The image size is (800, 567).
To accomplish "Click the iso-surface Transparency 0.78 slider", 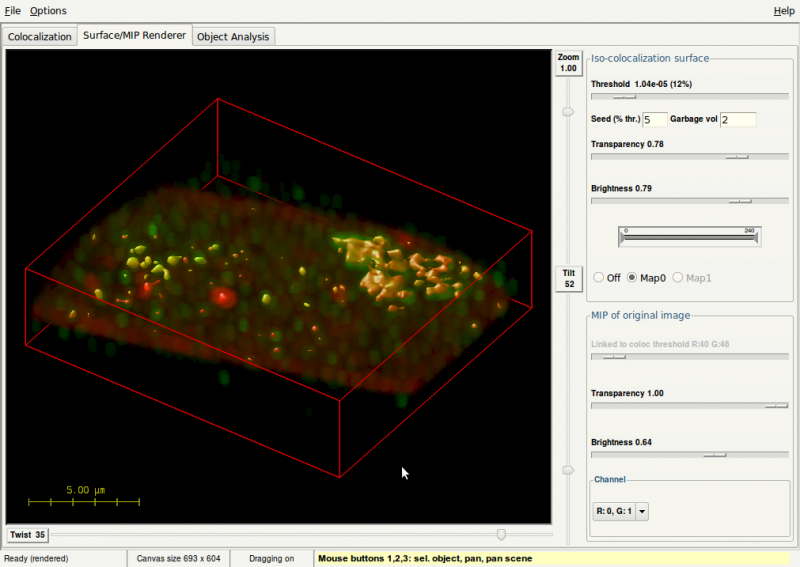I will tap(737, 157).
